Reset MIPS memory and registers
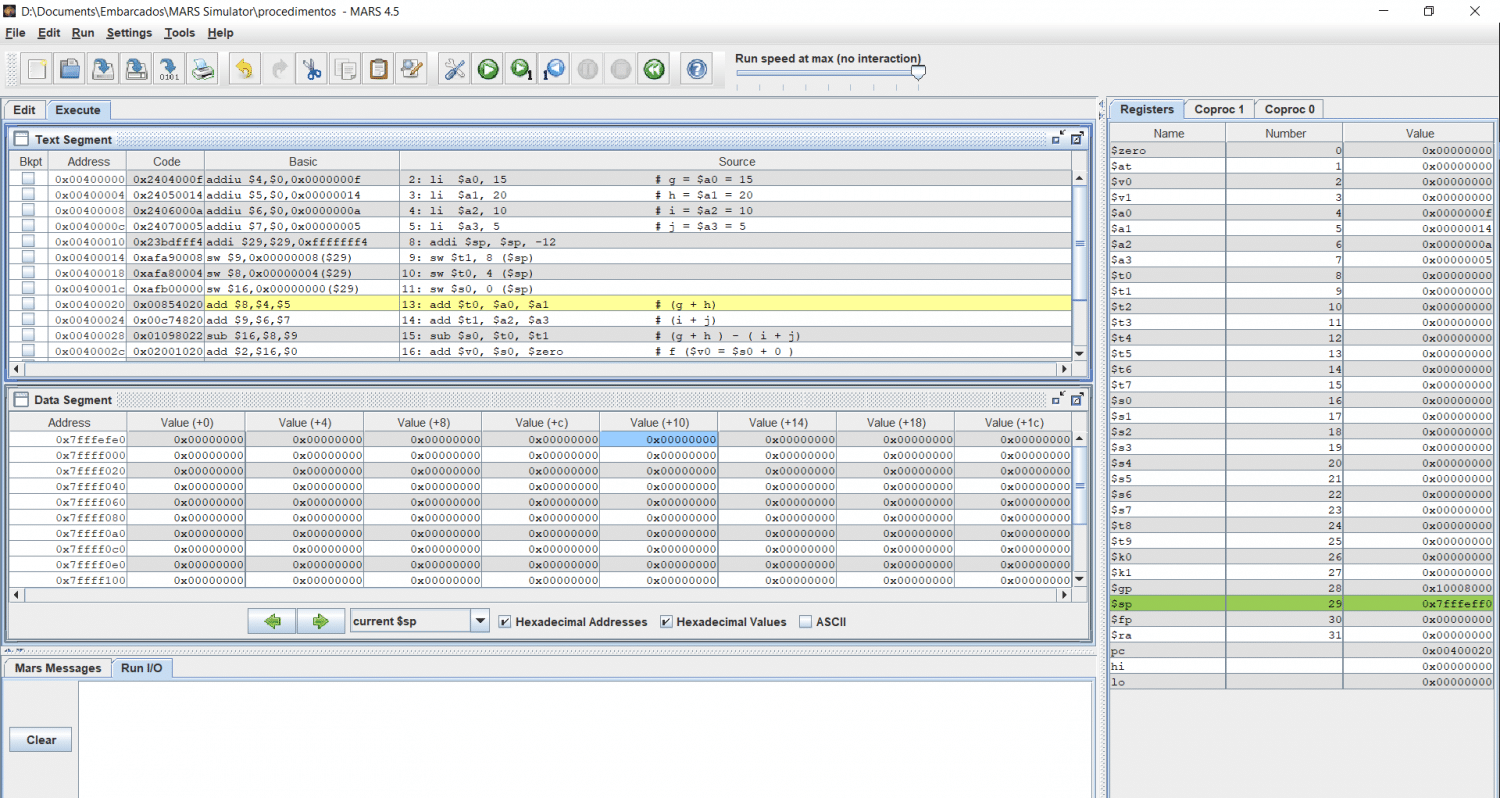The image size is (1500, 798). 654,69
